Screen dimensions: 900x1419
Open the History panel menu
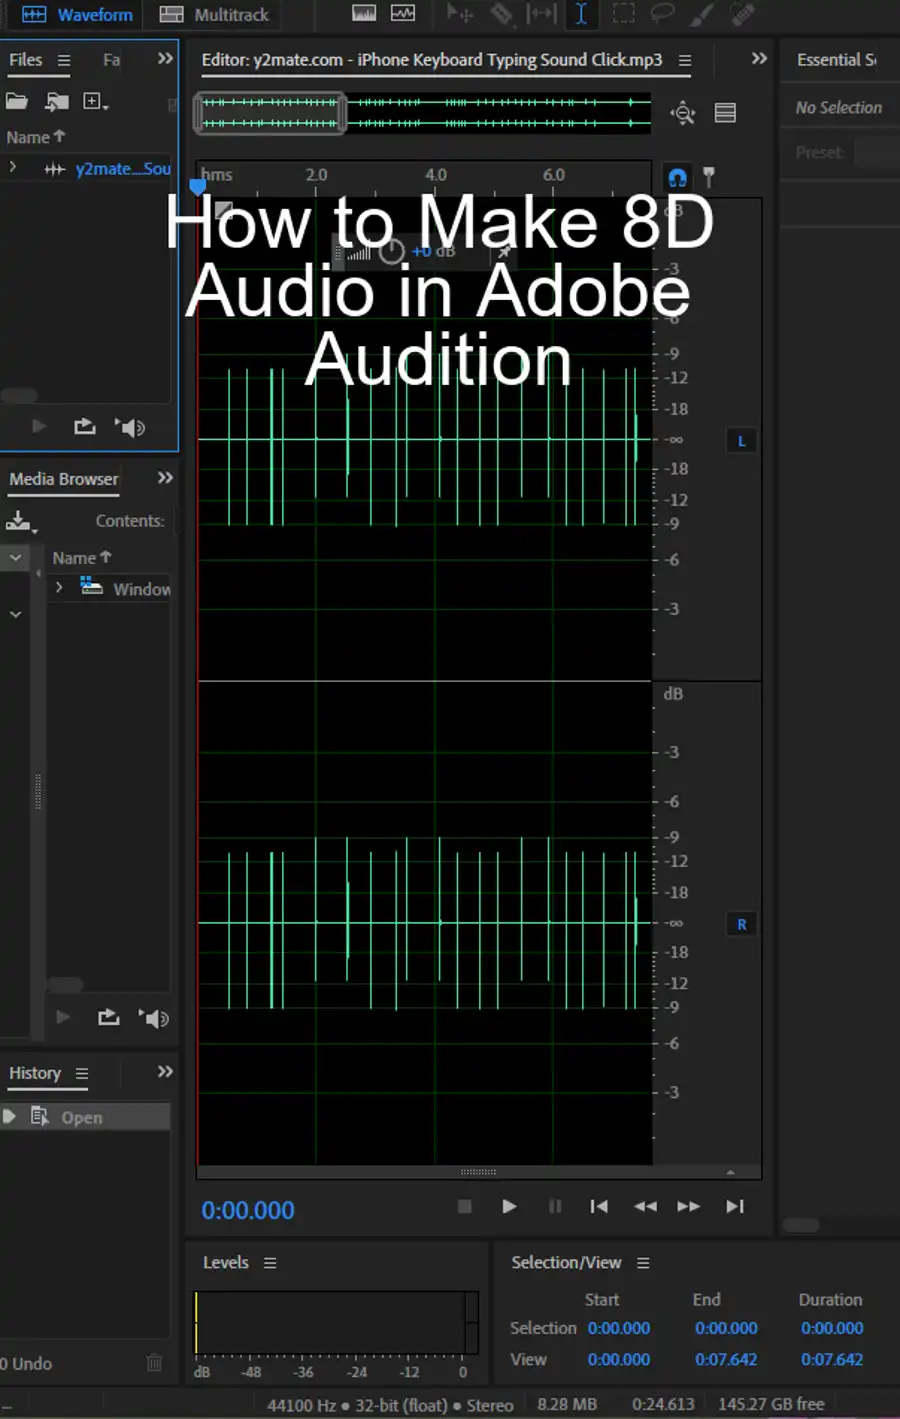(82, 1074)
